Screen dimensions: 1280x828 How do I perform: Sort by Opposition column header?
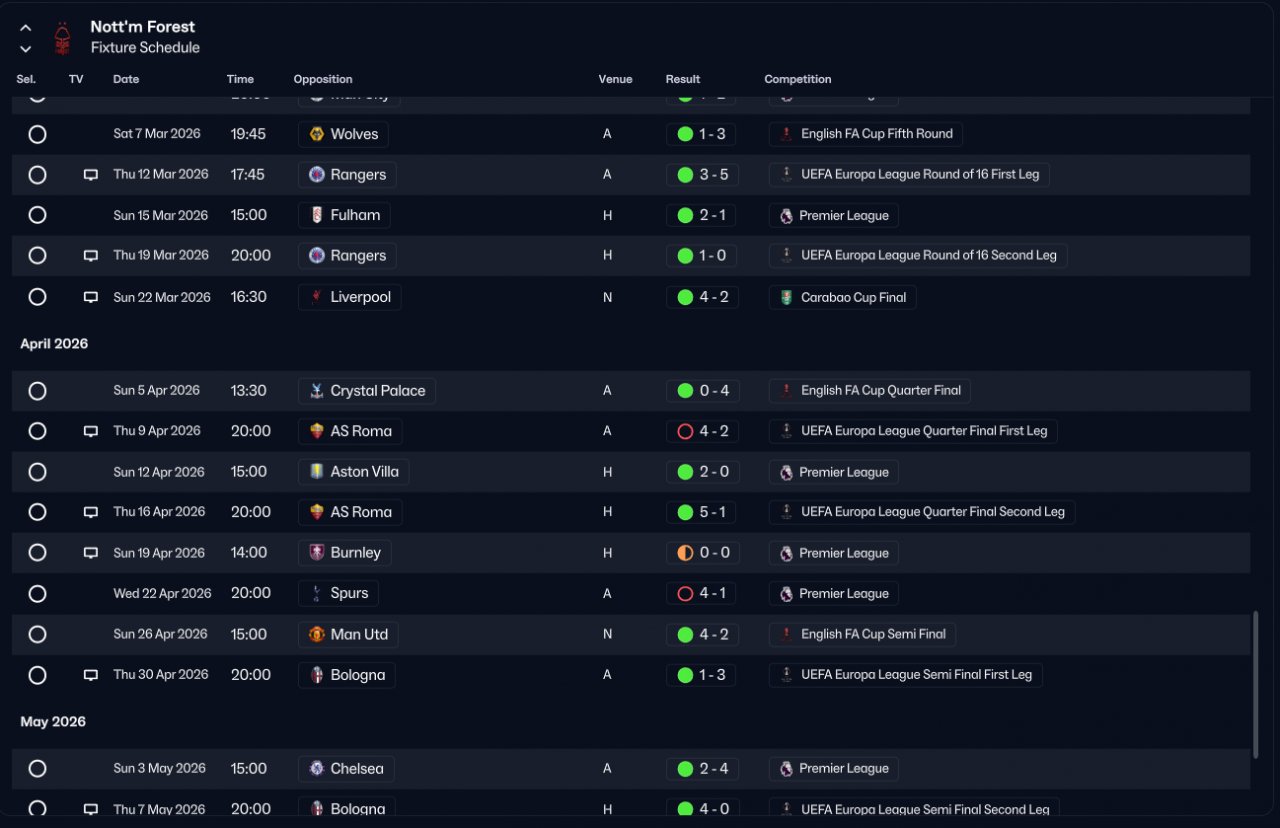(x=323, y=79)
